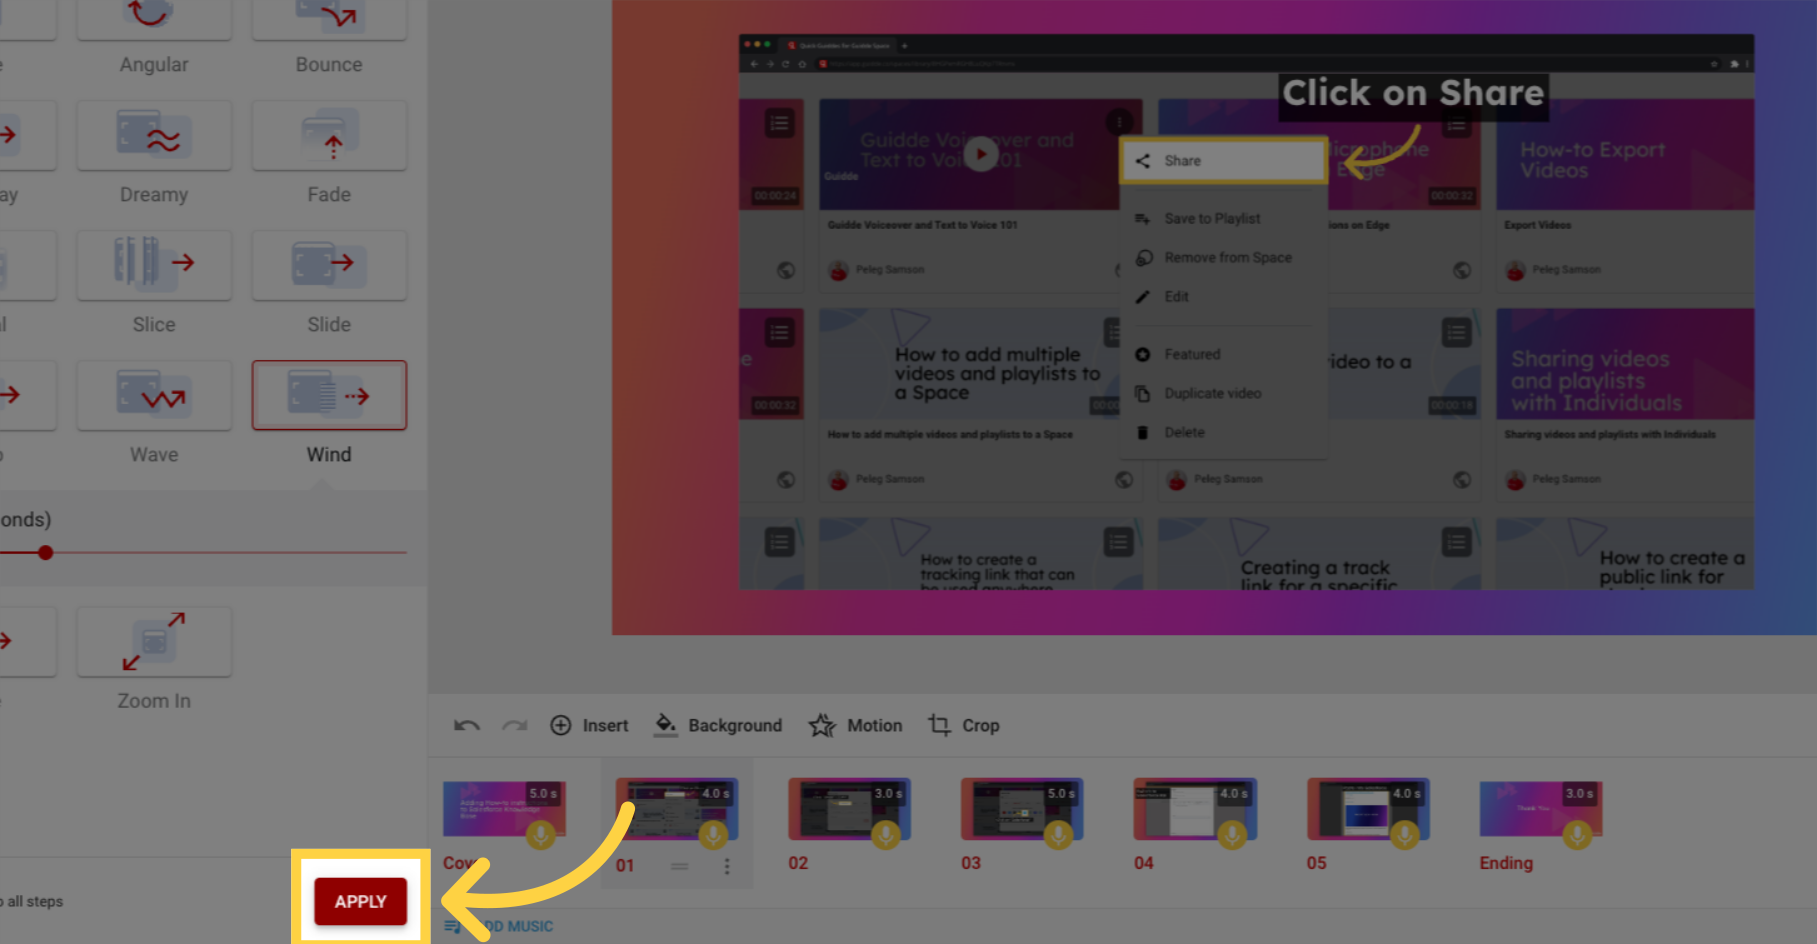
Task: Click the 5.0 s duration on step 03
Action: pos(1062,793)
